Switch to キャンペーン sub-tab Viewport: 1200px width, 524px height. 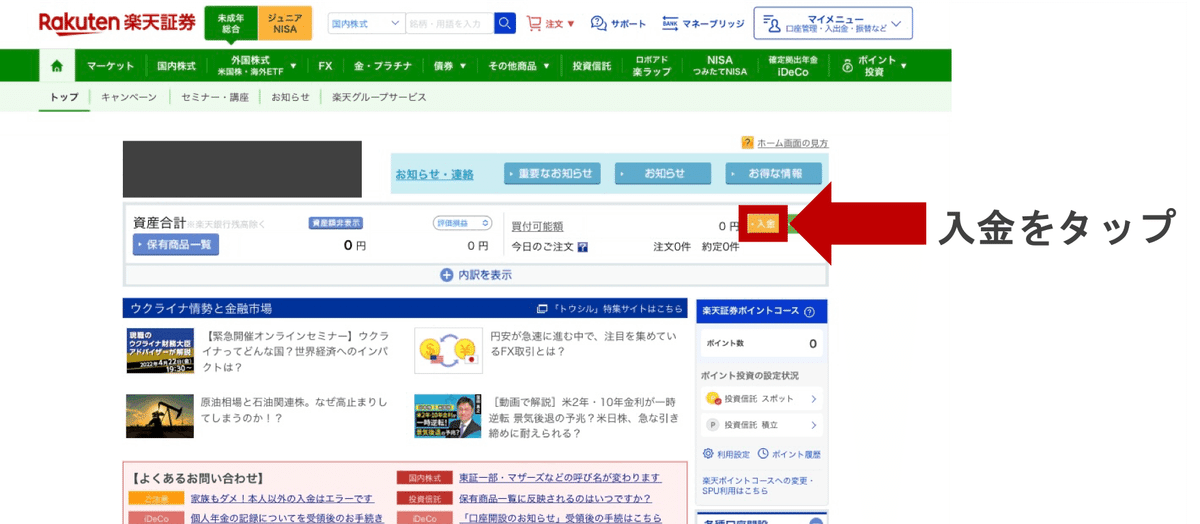(x=129, y=97)
